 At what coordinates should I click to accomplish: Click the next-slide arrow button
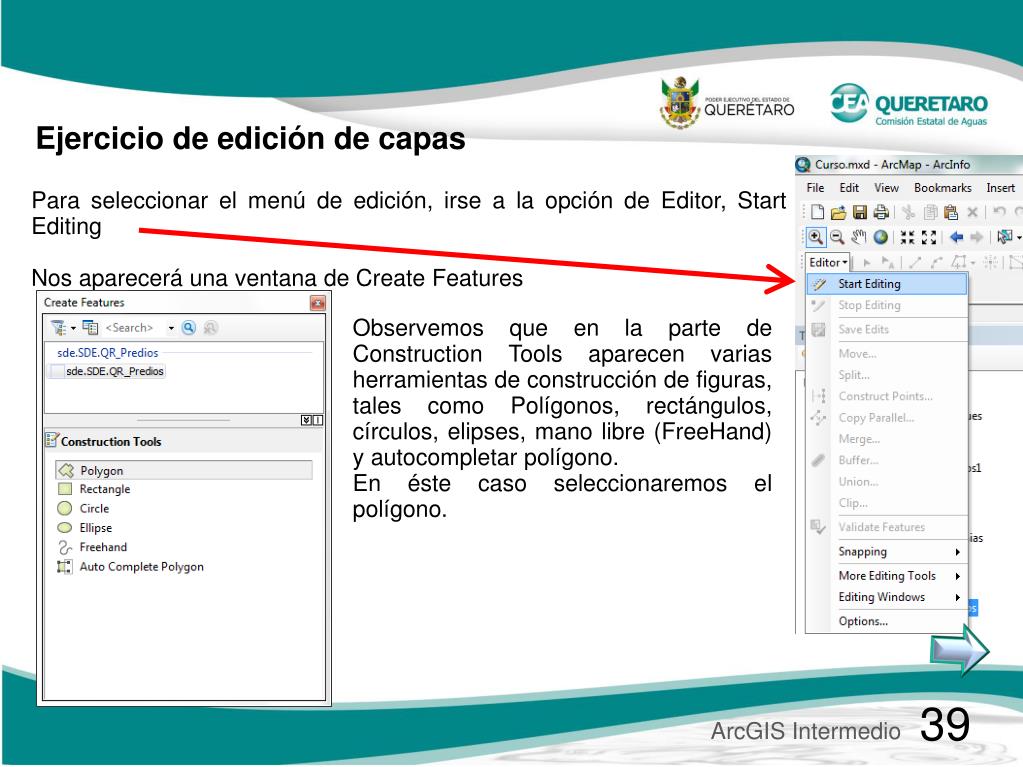point(960,650)
